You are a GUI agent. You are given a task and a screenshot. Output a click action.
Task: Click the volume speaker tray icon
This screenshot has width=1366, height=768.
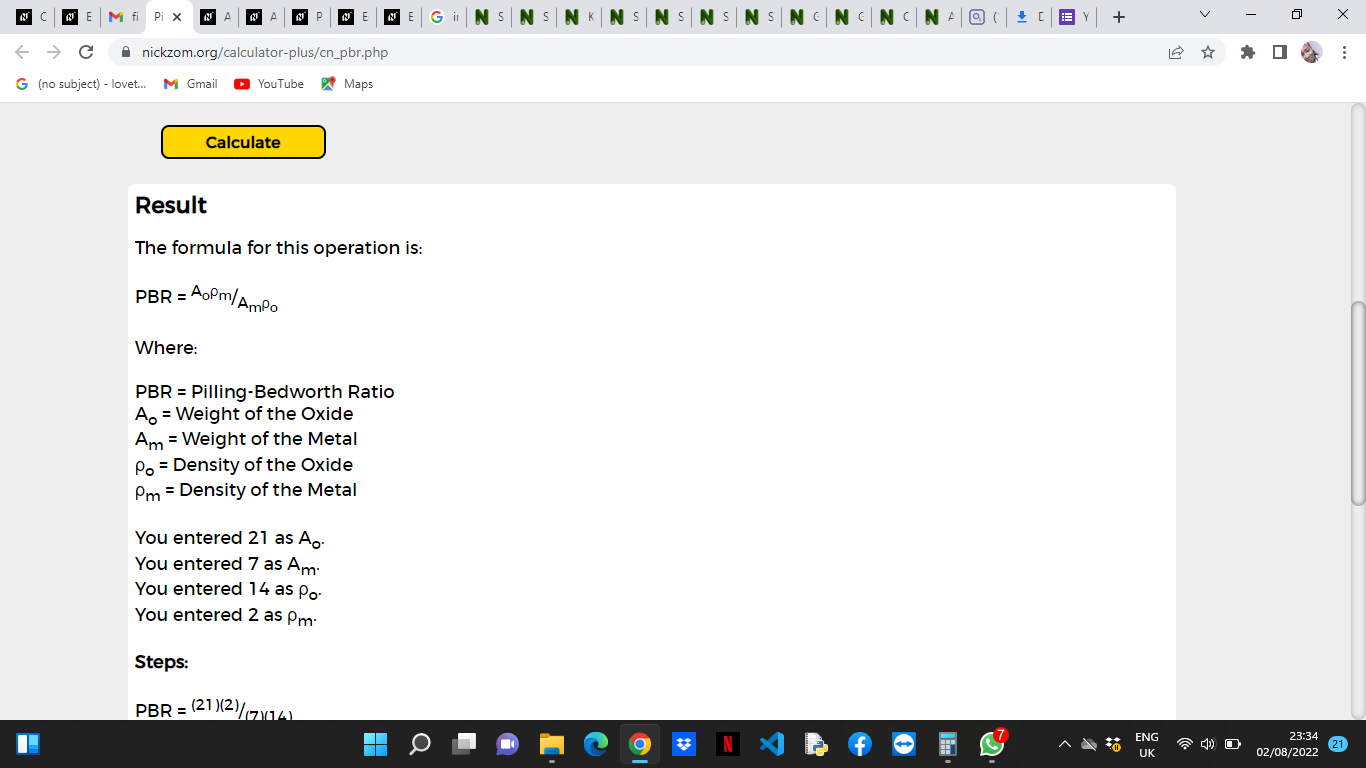coord(1208,744)
